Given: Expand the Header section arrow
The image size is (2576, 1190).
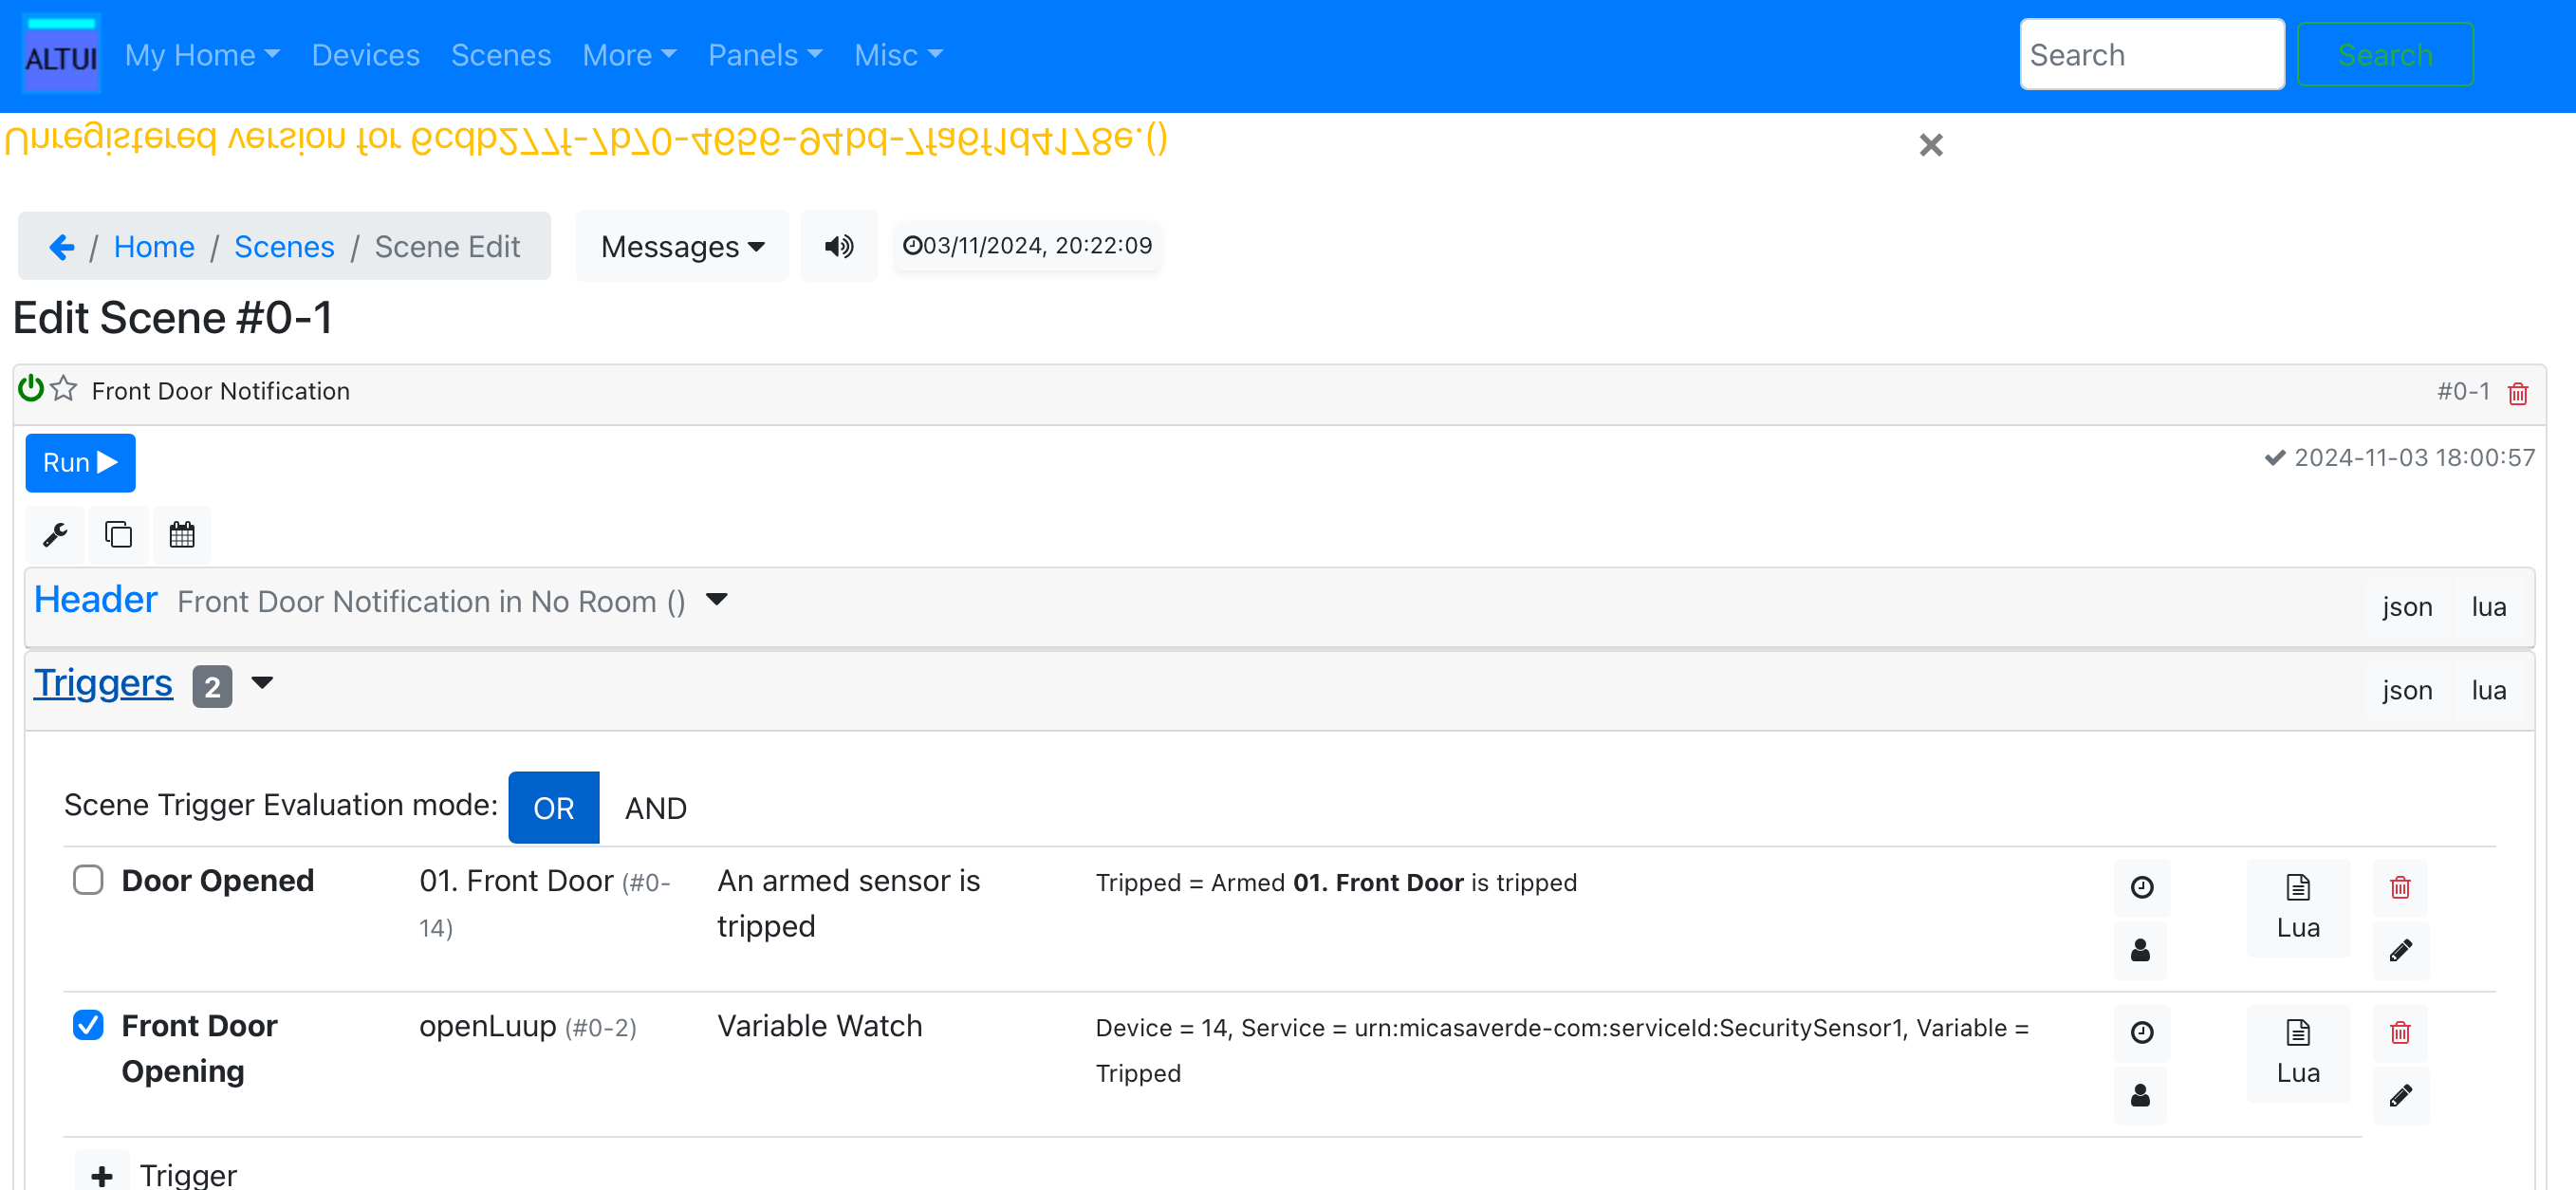Looking at the screenshot, I should click(x=716, y=599).
